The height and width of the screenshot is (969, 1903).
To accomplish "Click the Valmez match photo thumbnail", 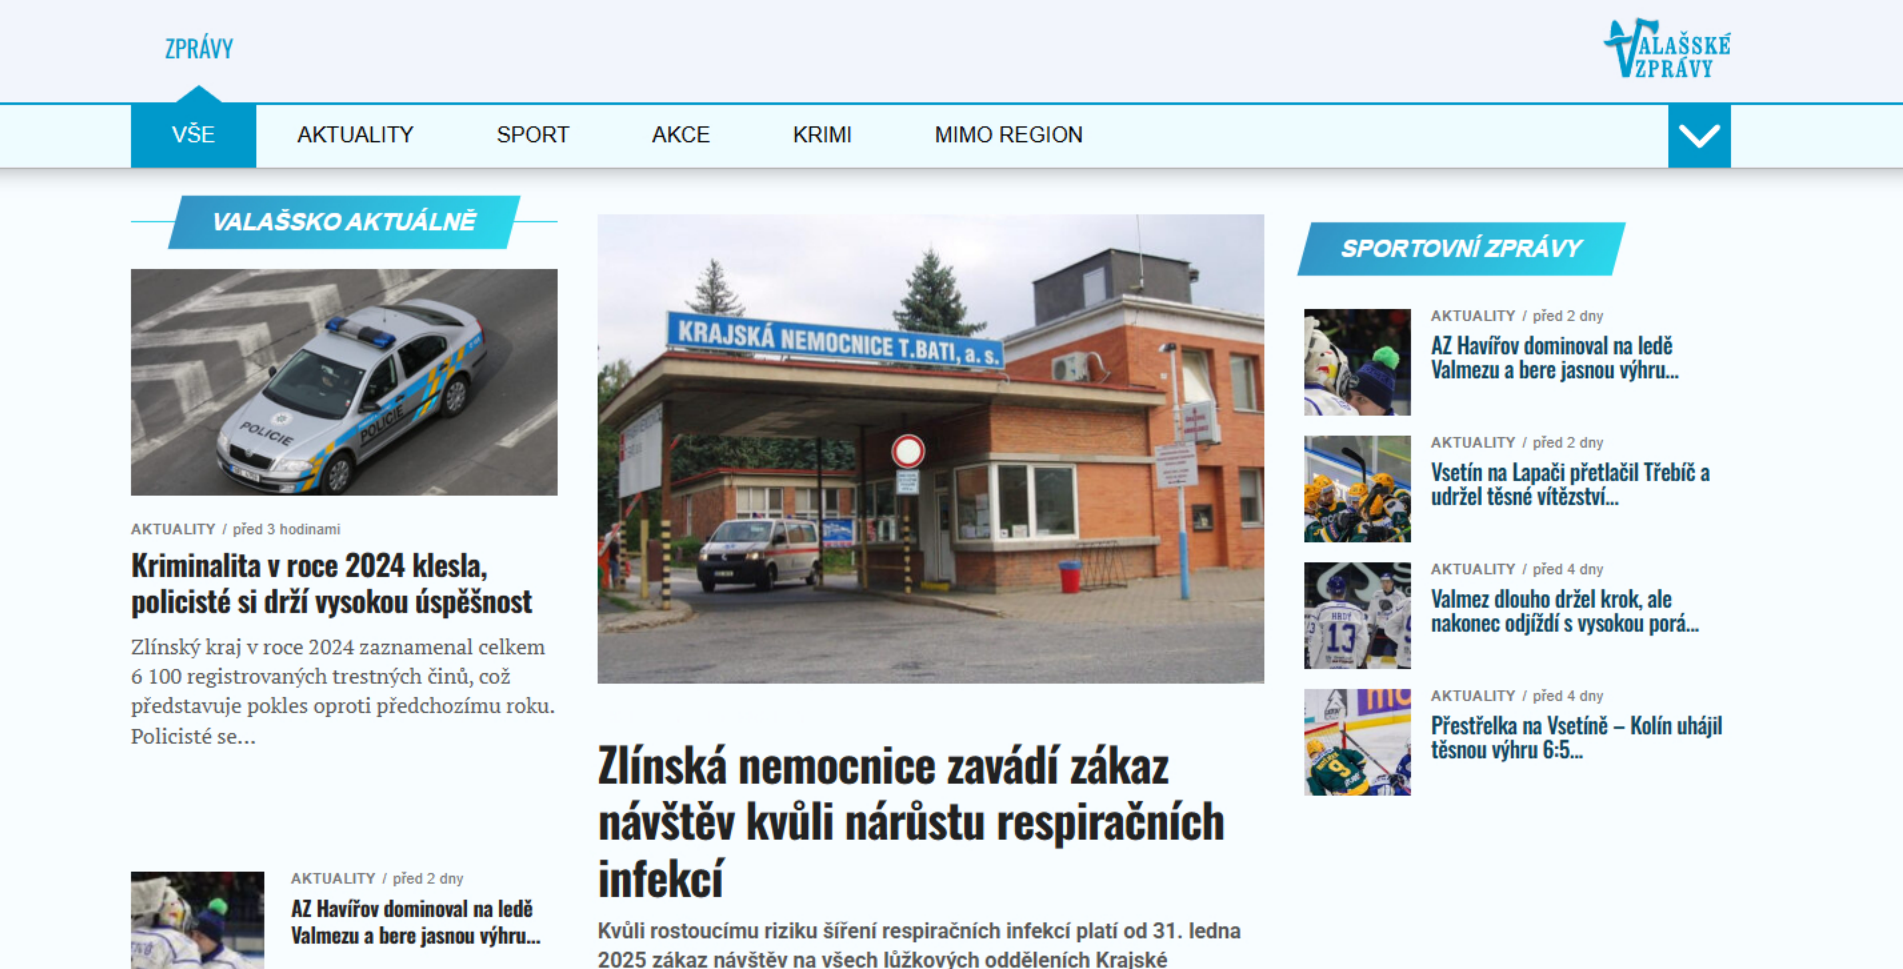I will 1357,617.
